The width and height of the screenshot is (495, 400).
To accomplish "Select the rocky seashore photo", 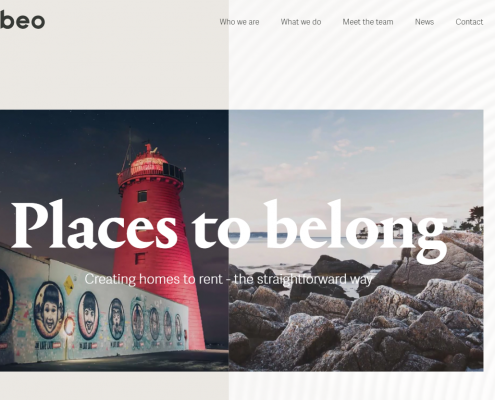I will [356, 240].
